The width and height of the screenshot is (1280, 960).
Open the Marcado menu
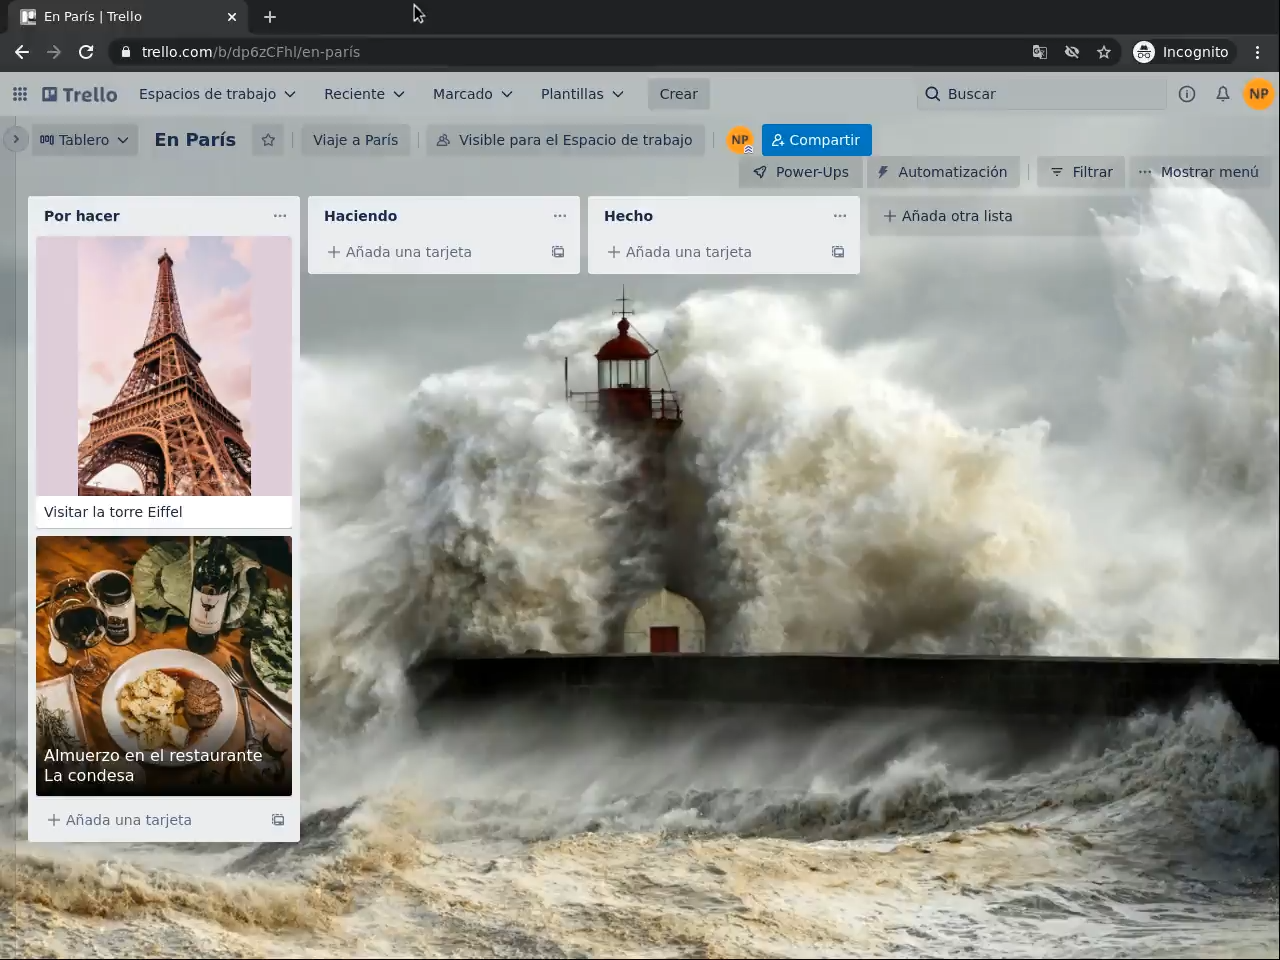click(472, 94)
